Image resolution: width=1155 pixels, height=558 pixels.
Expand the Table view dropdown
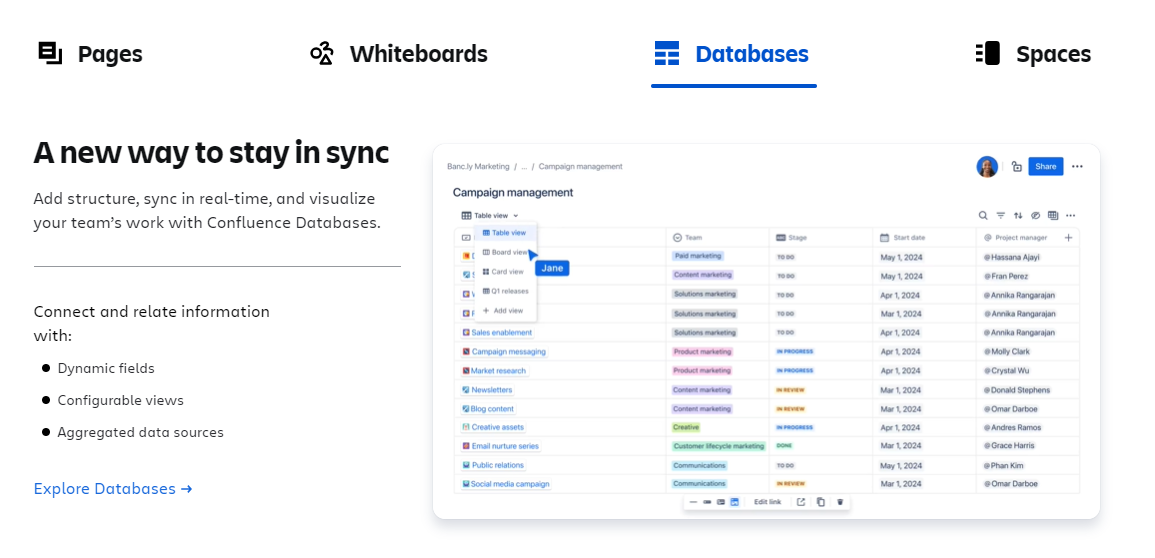point(490,216)
